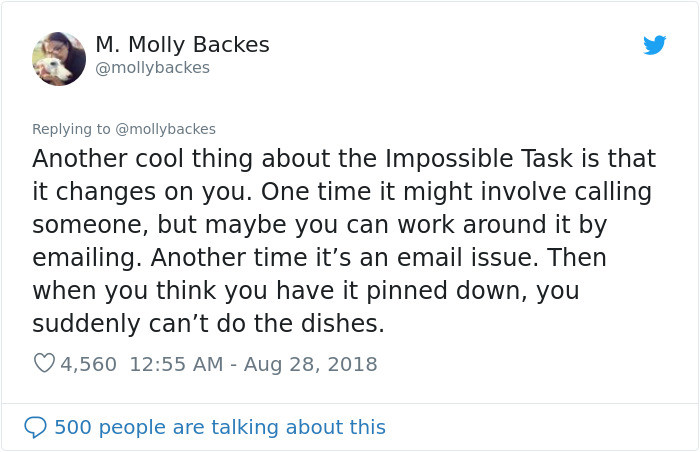Open the 12:55 AM time of the tweet
This screenshot has width=700, height=452.
(176, 364)
